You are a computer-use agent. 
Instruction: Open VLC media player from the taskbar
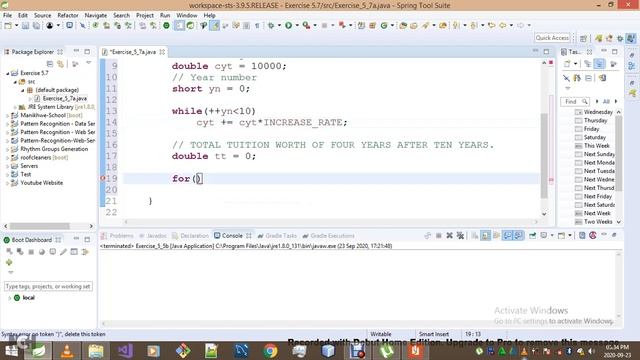click(67, 351)
